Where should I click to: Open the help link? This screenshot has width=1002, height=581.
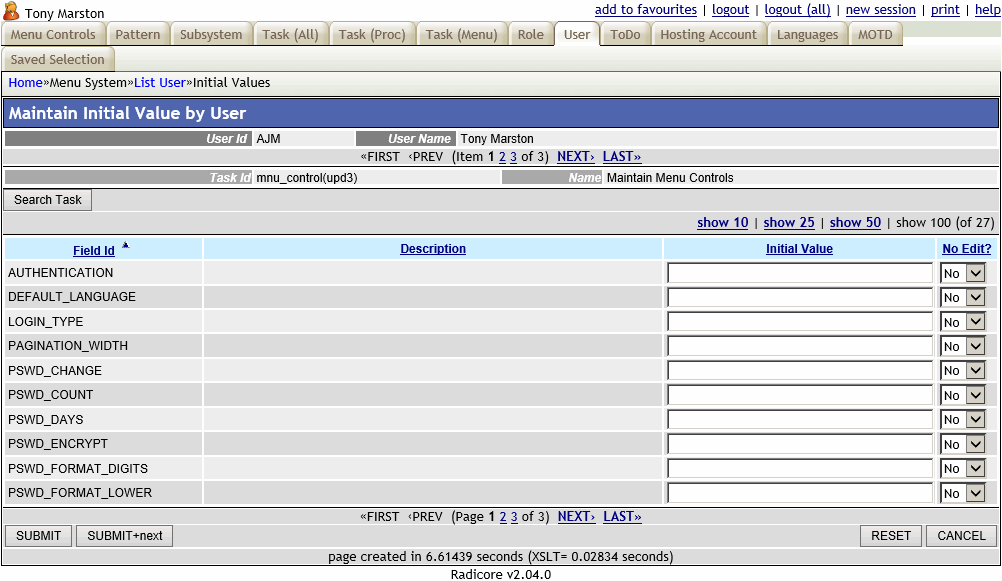point(988,9)
